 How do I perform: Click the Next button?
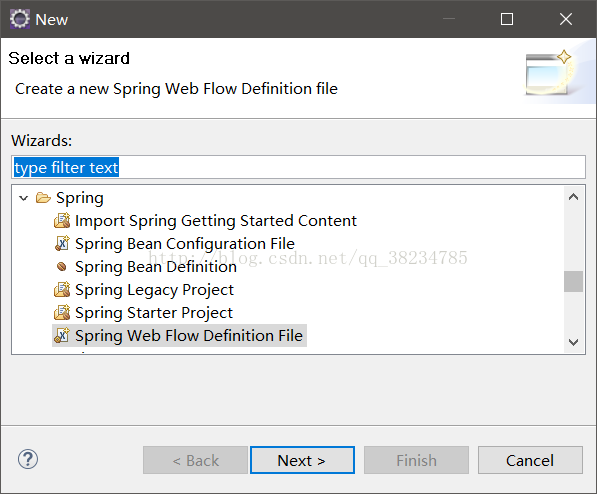(x=302, y=460)
